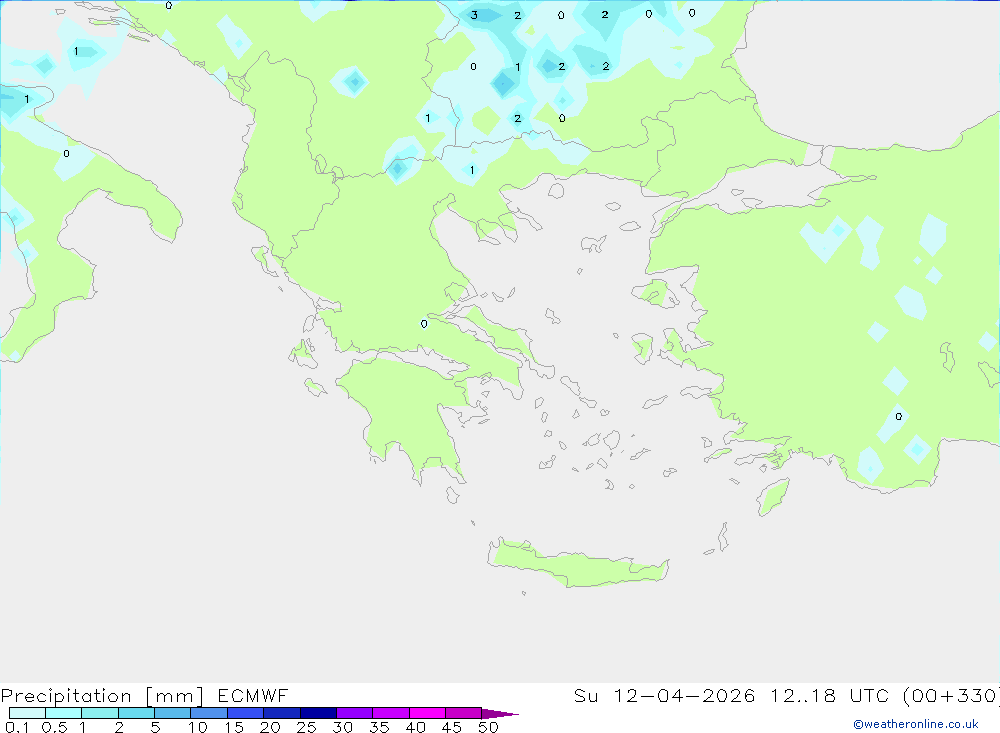Click the legend label "30"
This screenshot has width=1000, height=733.
342,727
